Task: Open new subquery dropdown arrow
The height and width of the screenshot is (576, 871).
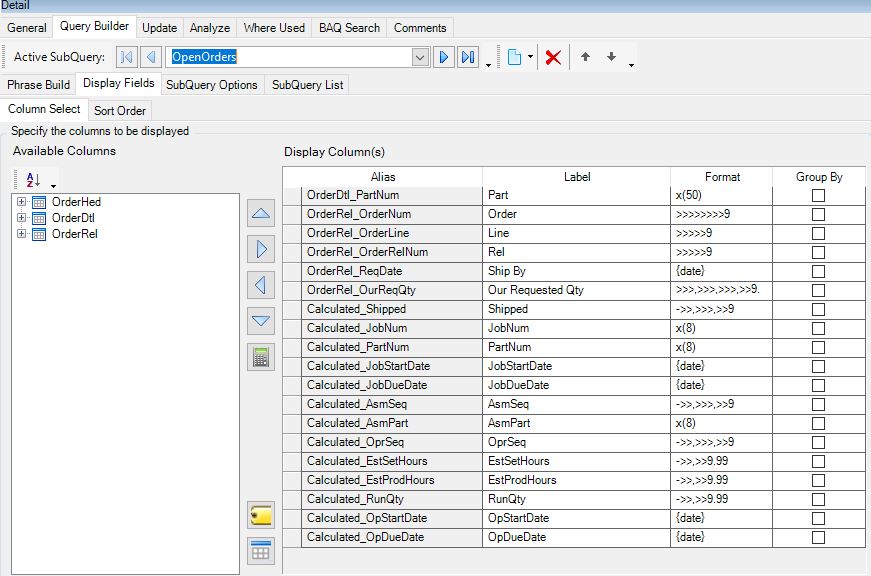Action: [530, 57]
